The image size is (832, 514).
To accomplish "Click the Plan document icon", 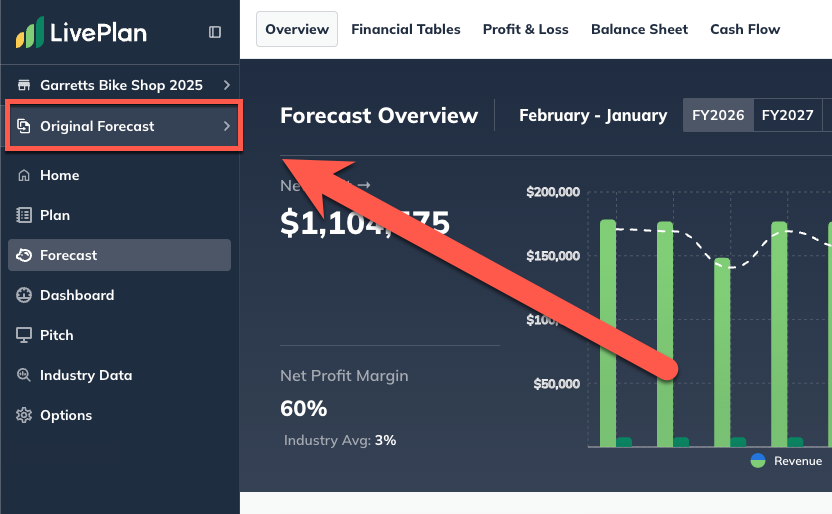I will pos(24,215).
